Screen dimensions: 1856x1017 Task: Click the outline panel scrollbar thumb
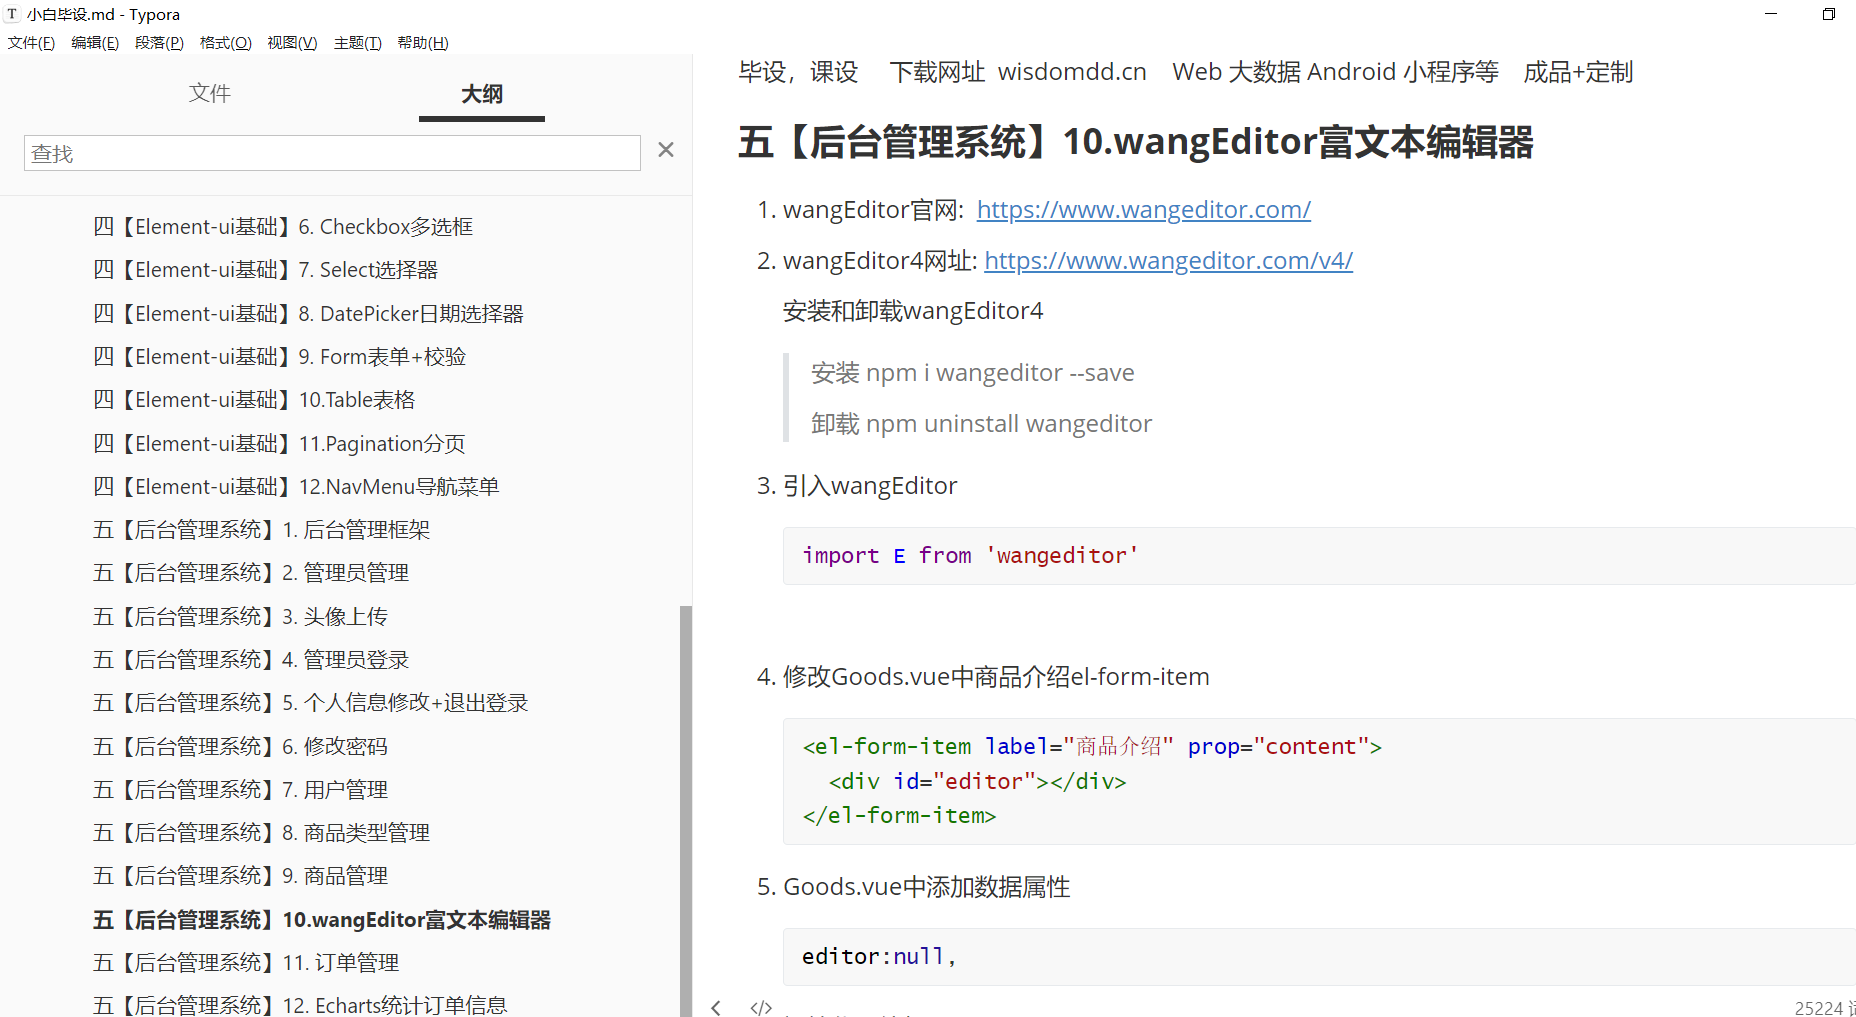686,810
